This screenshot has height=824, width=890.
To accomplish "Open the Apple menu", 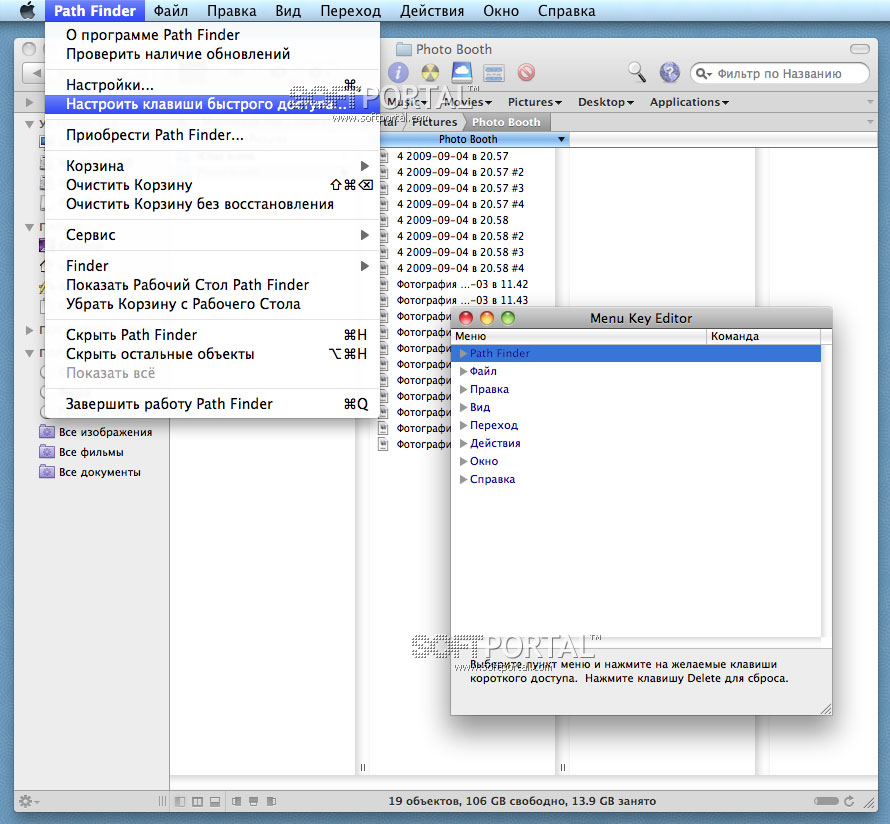I will [27, 11].
